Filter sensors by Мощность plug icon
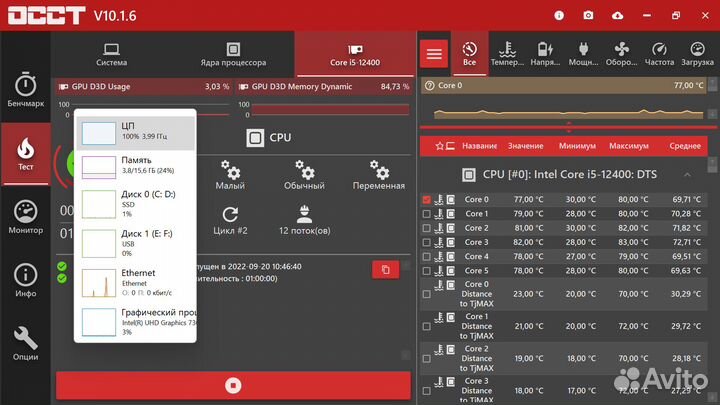This screenshot has width=720, height=405. point(583,54)
